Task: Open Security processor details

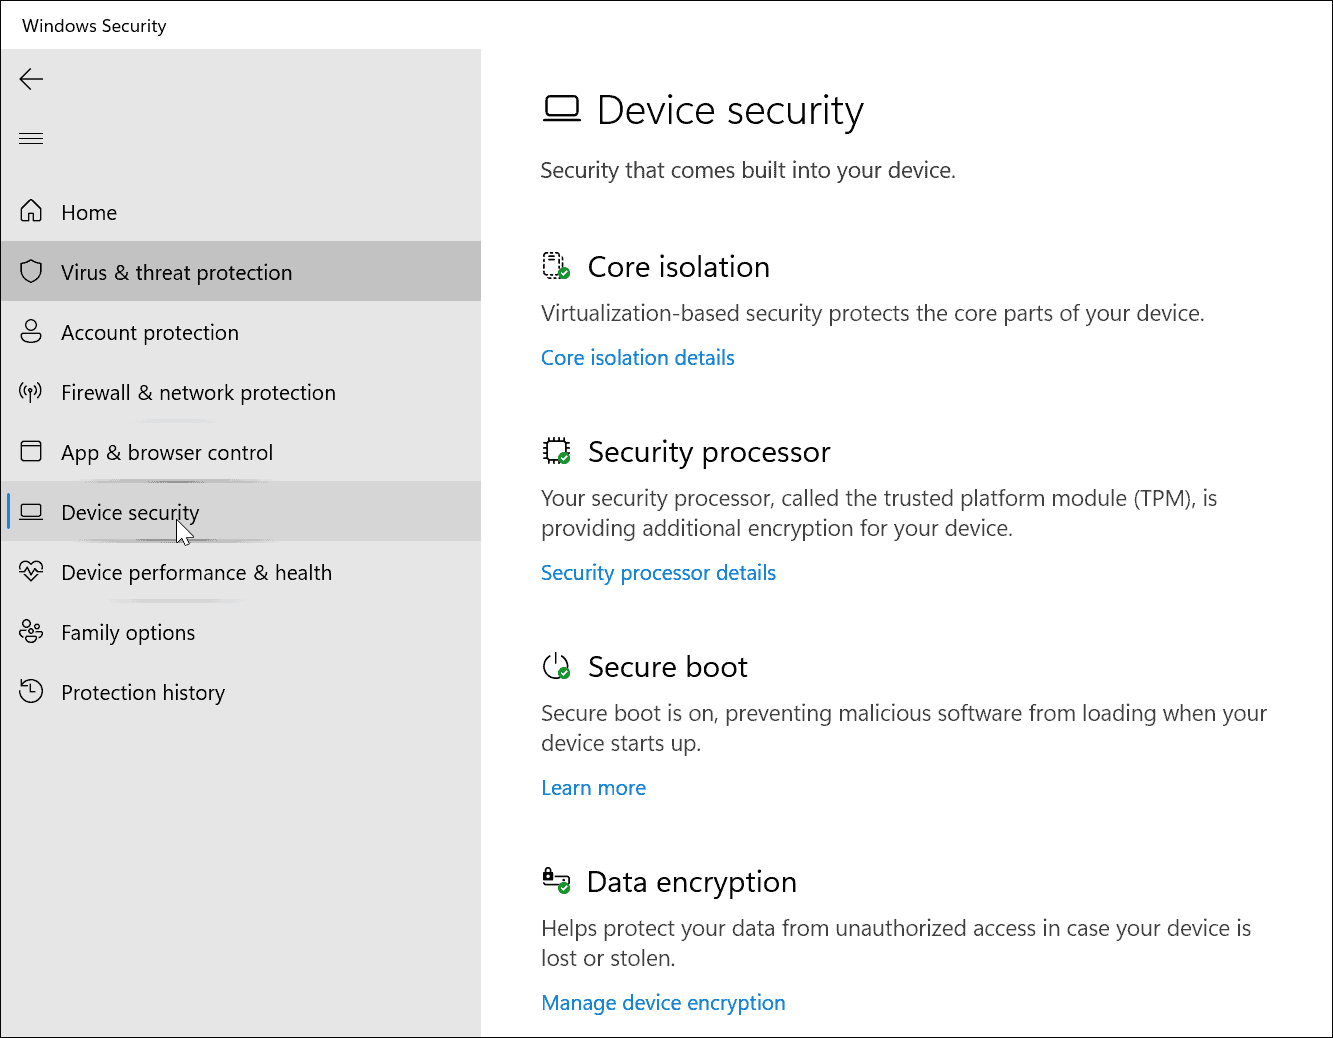Action: pos(658,572)
